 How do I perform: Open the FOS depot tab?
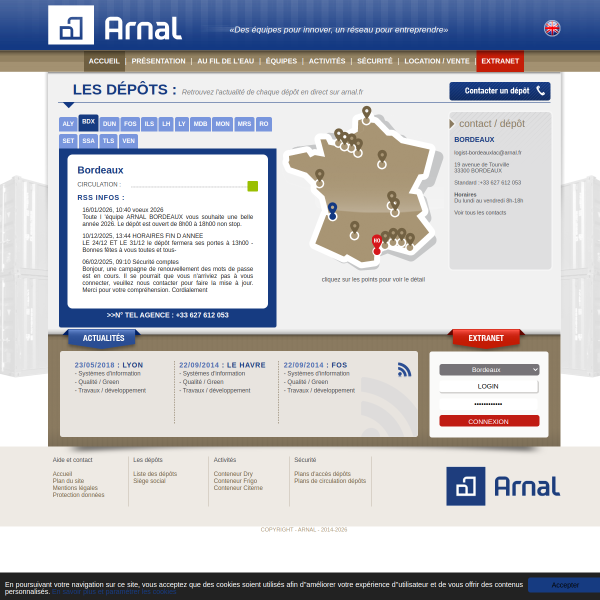coord(130,124)
